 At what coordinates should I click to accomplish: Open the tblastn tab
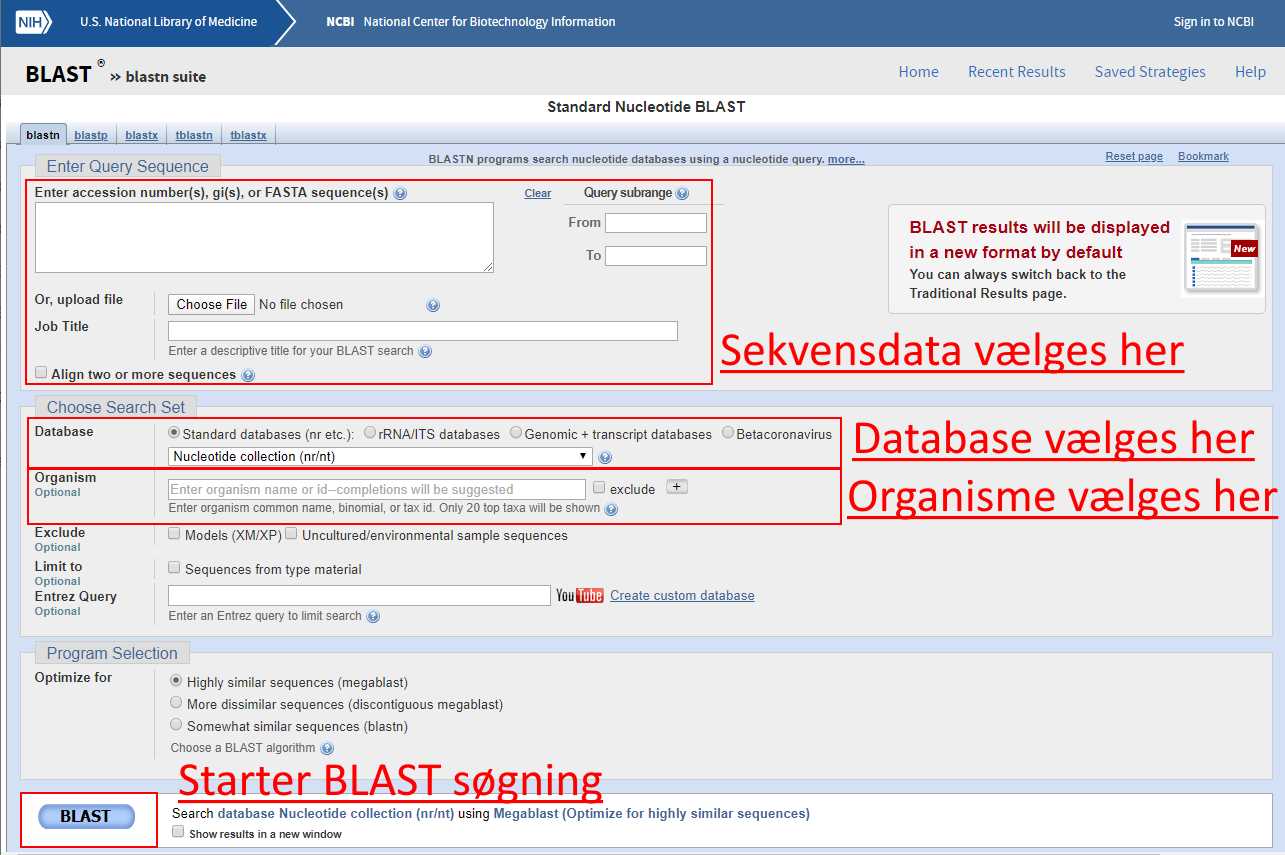click(194, 135)
